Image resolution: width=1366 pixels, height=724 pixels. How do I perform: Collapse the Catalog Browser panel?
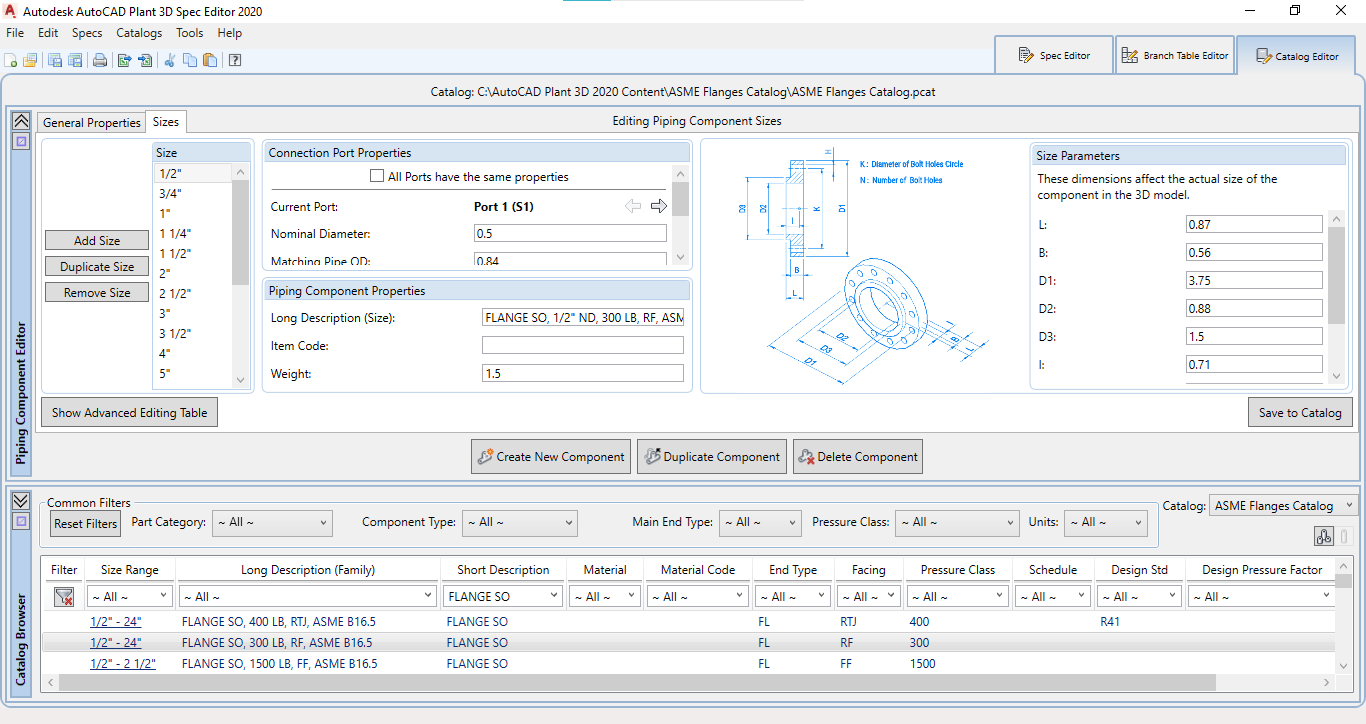click(x=20, y=500)
